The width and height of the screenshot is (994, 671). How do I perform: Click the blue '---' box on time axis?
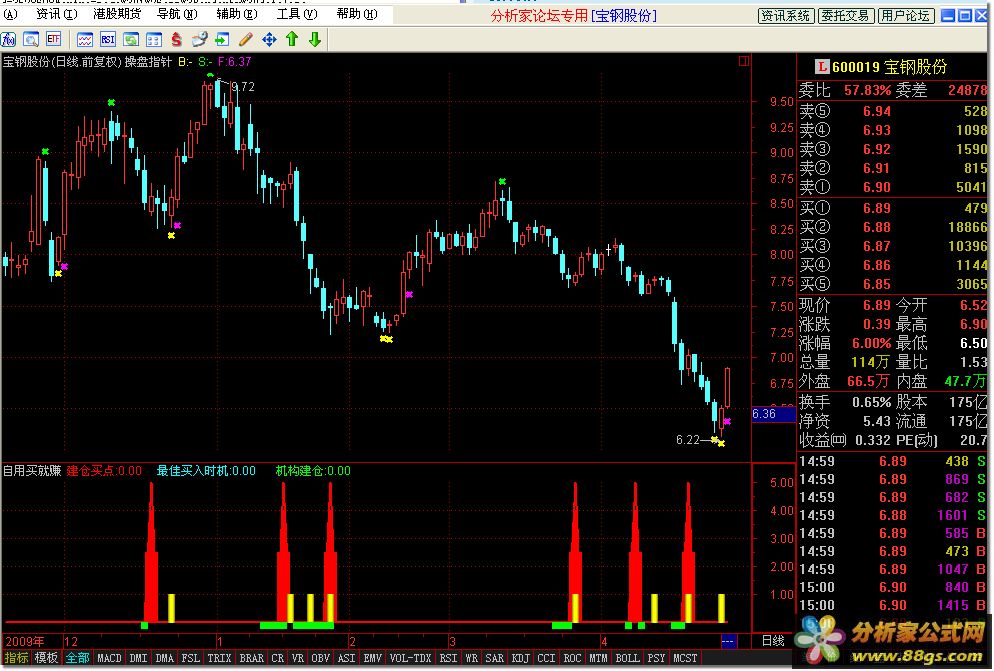(728, 641)
